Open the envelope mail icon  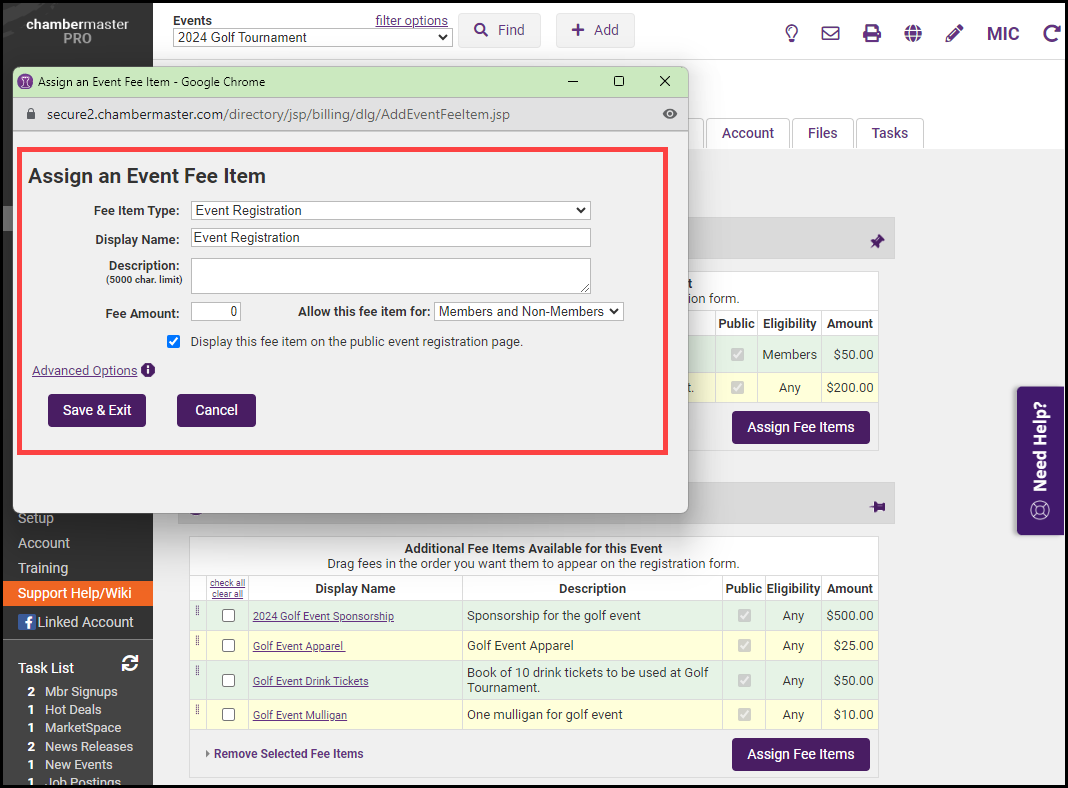830,33
